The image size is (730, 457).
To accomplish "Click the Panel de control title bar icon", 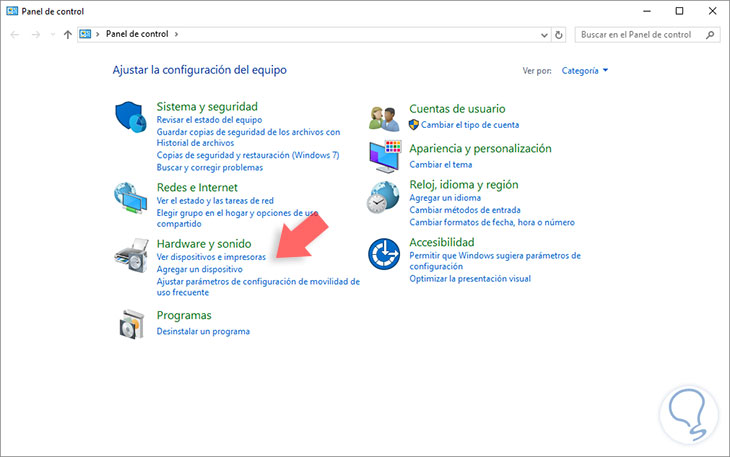I will (x=12, y=11).
